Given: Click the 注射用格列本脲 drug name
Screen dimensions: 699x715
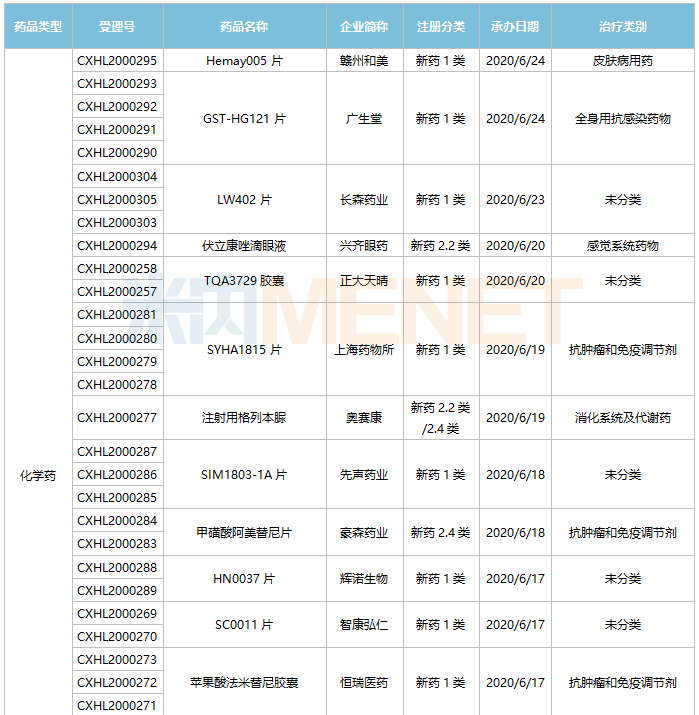Looking at the screenshot, I should (x=244, y=418).
